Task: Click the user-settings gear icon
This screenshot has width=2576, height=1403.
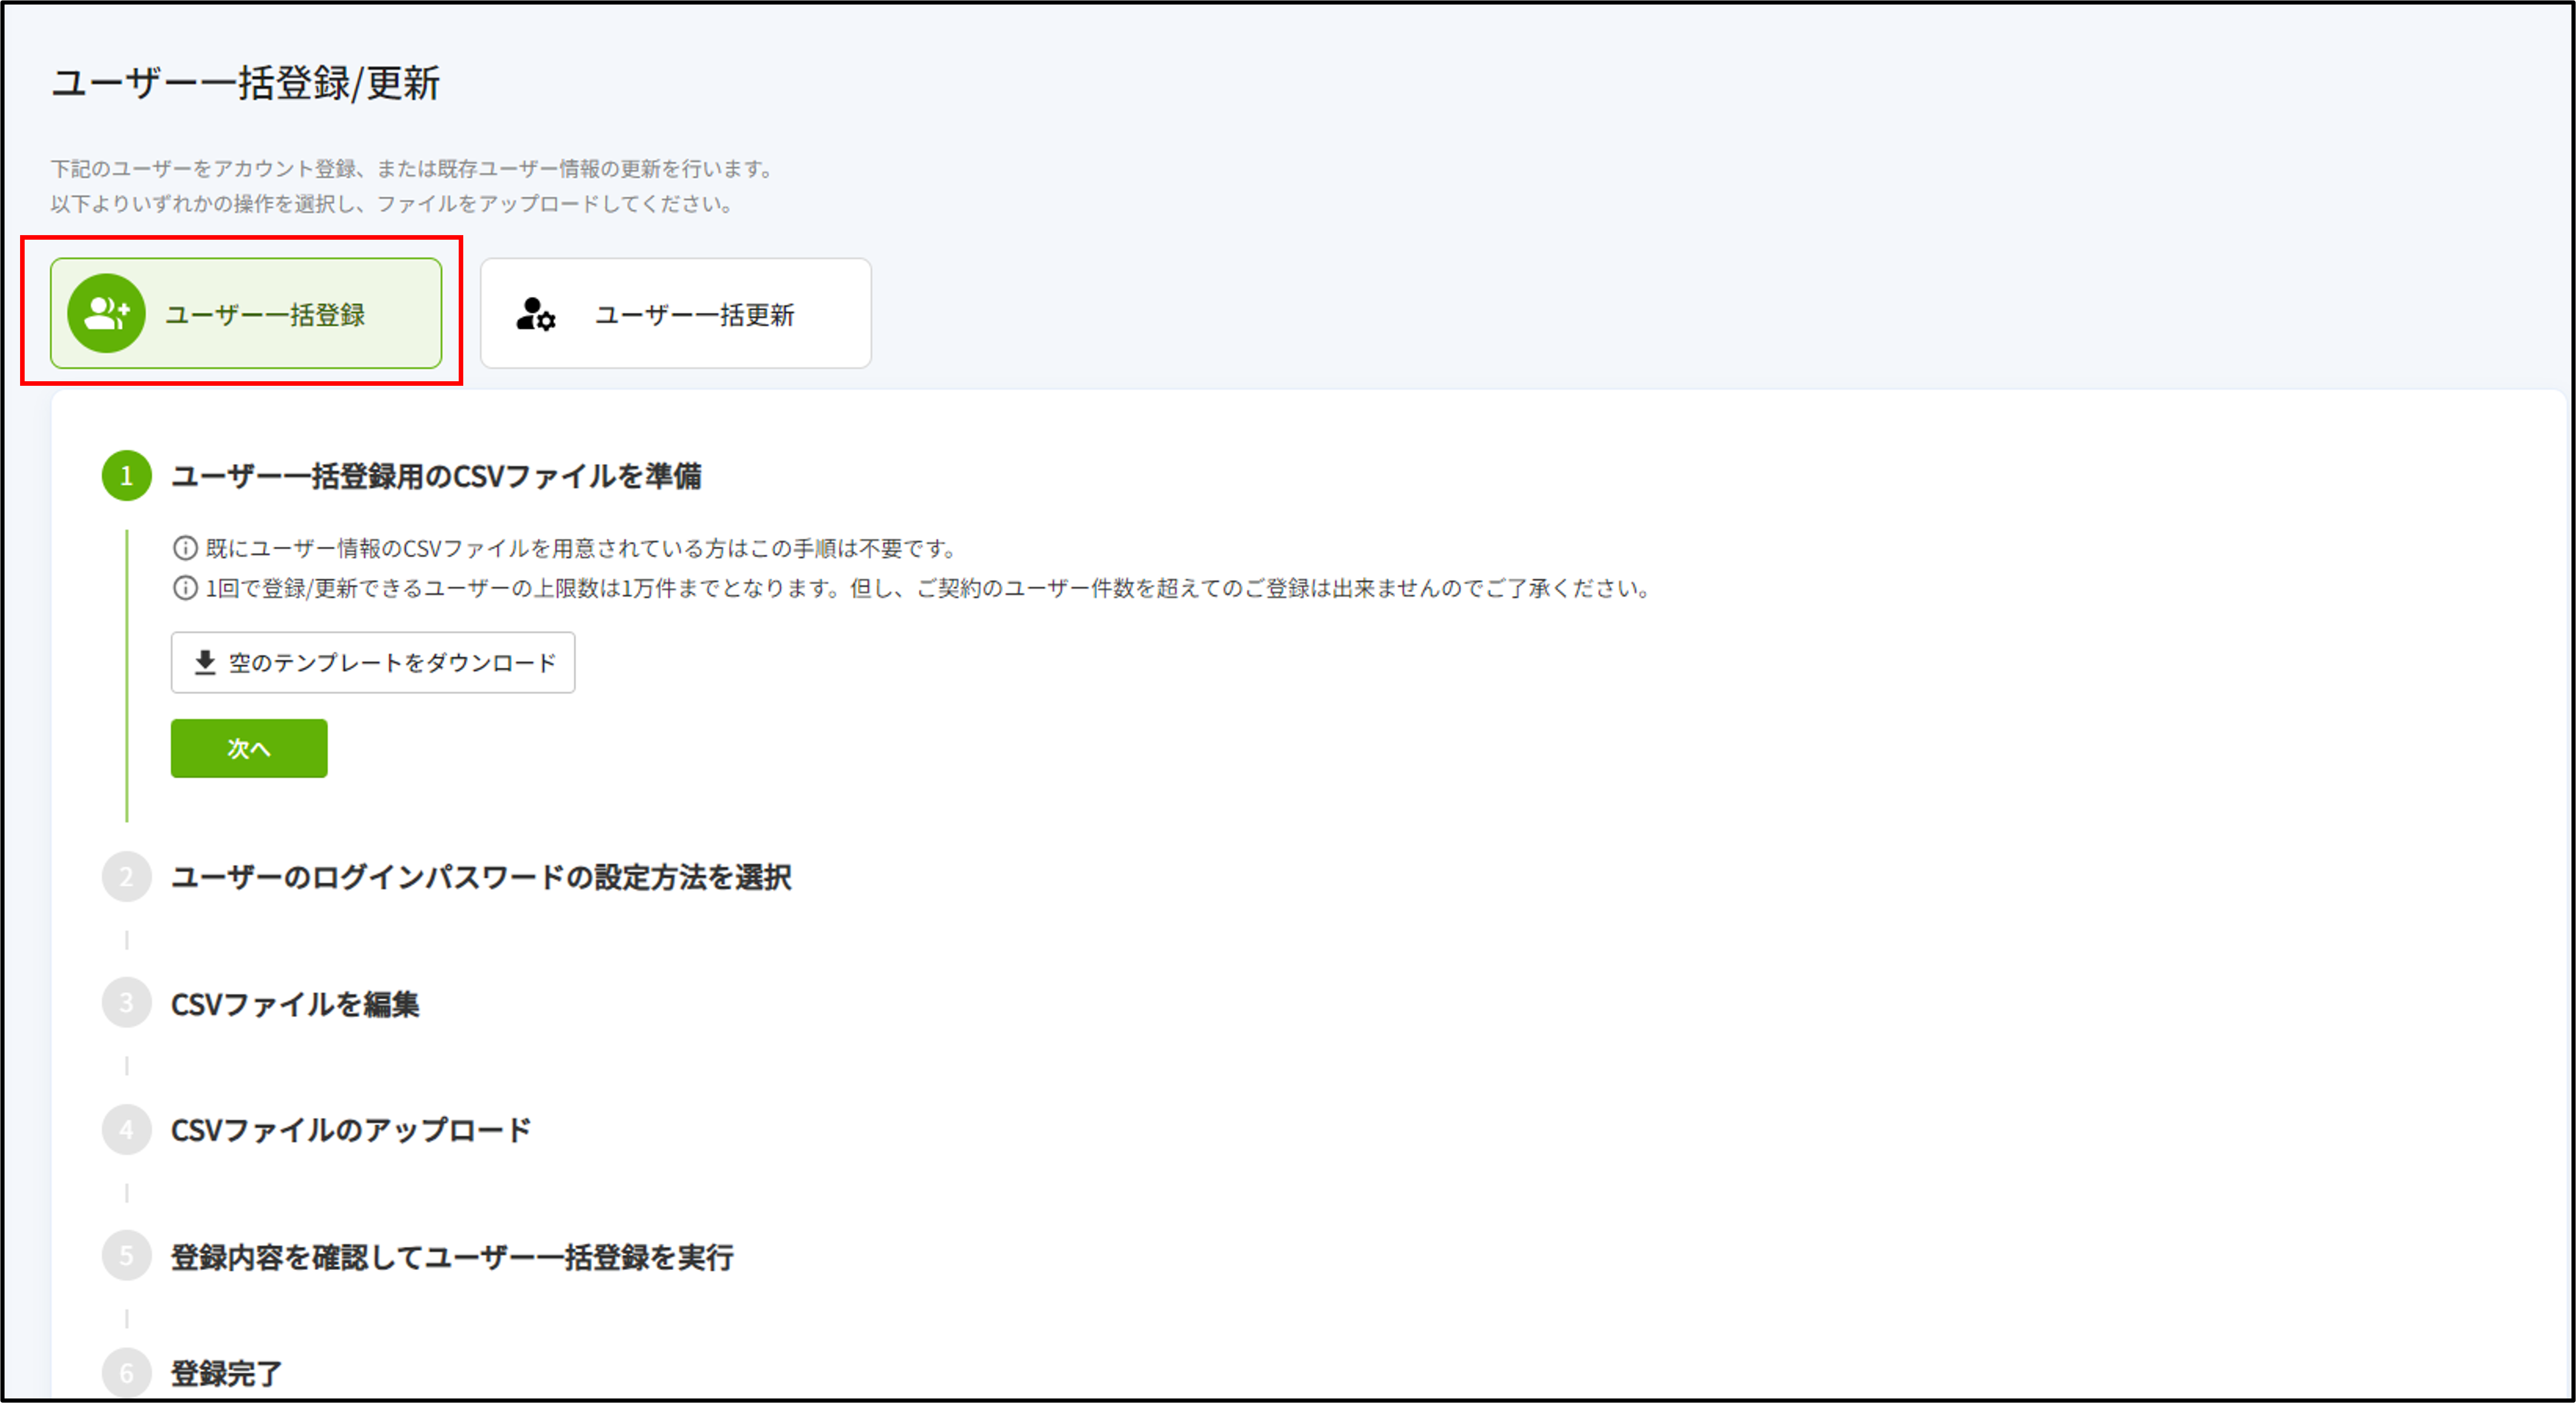Action: click(x=535, y=314)
